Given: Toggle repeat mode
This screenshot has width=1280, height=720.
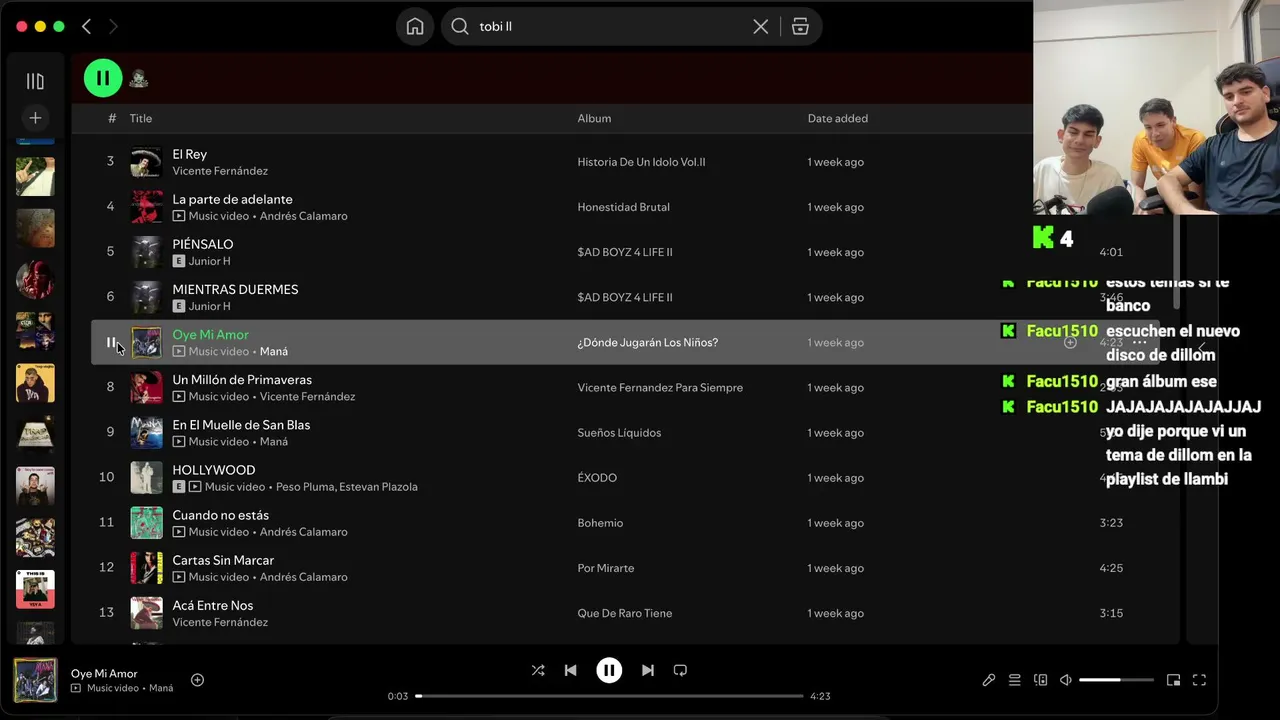Looking at the screenshot, I should 680,670.
